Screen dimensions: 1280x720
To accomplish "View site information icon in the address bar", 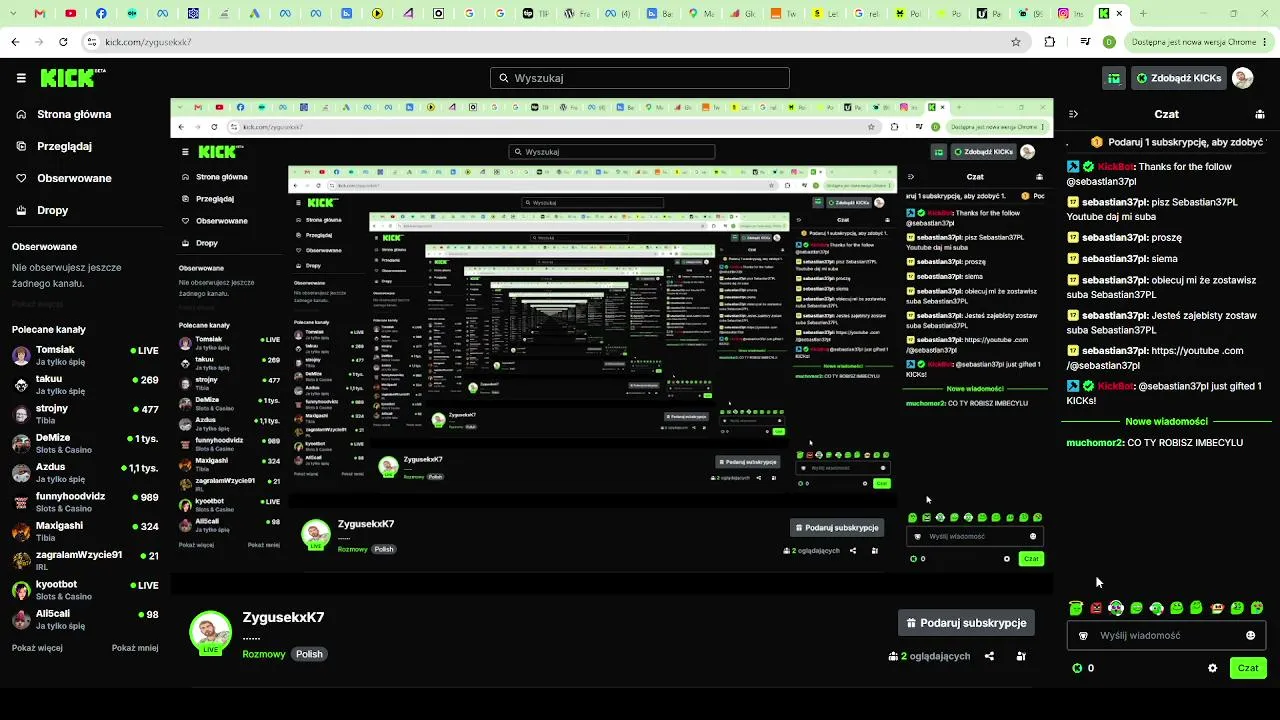I will click(92, 42).
